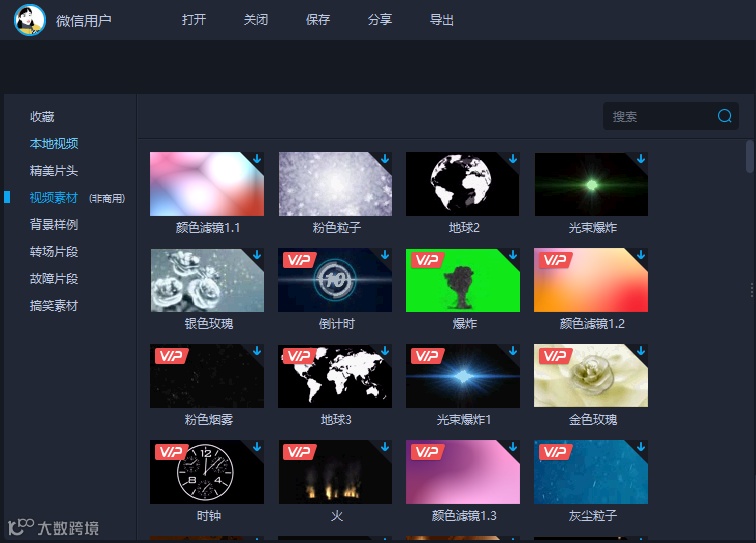Click the vertical scrollbar thumb
This screenshot has height=543, width=756.
pyautogui.click(x=750, y=156)
